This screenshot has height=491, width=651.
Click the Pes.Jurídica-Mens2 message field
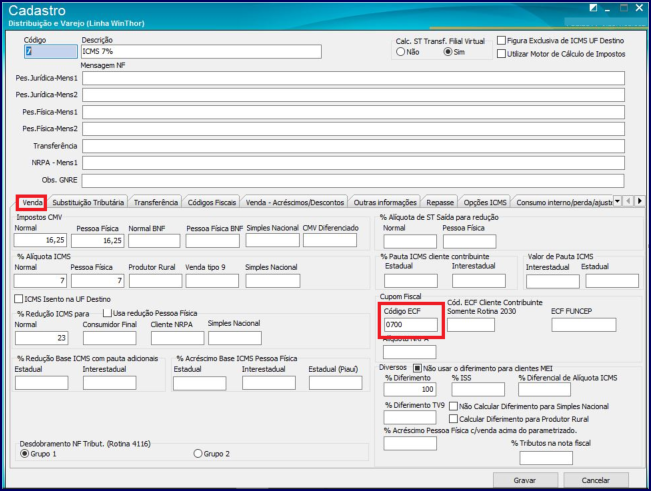[353, 95]
